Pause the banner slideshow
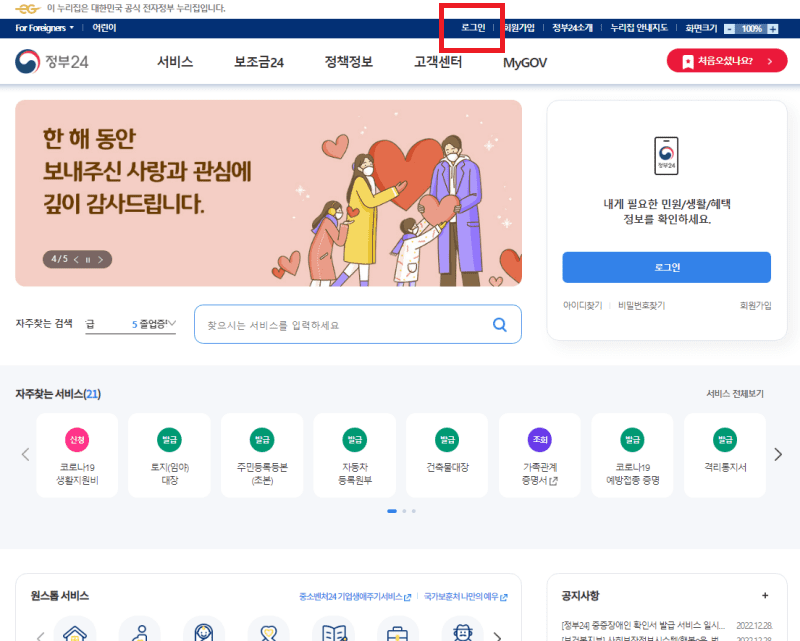Image resolution: width=800 pixels, height=641 pixels. (88, 260)
